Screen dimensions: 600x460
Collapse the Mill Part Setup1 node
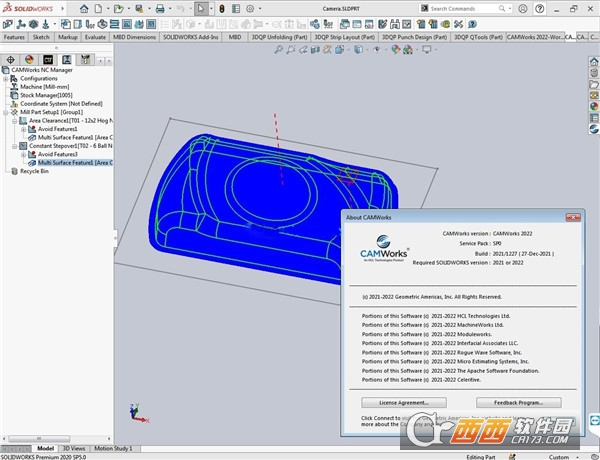tap(6, 112)
